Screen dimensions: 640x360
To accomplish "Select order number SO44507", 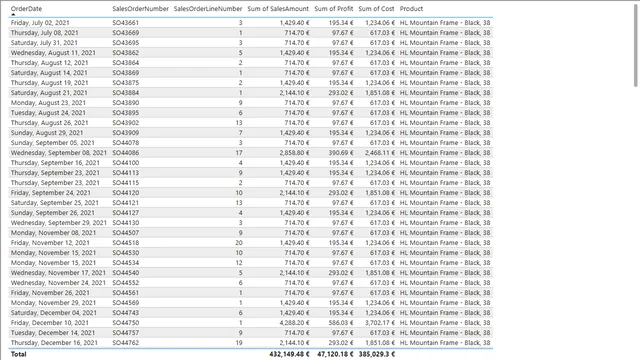I will pos(126,233).
